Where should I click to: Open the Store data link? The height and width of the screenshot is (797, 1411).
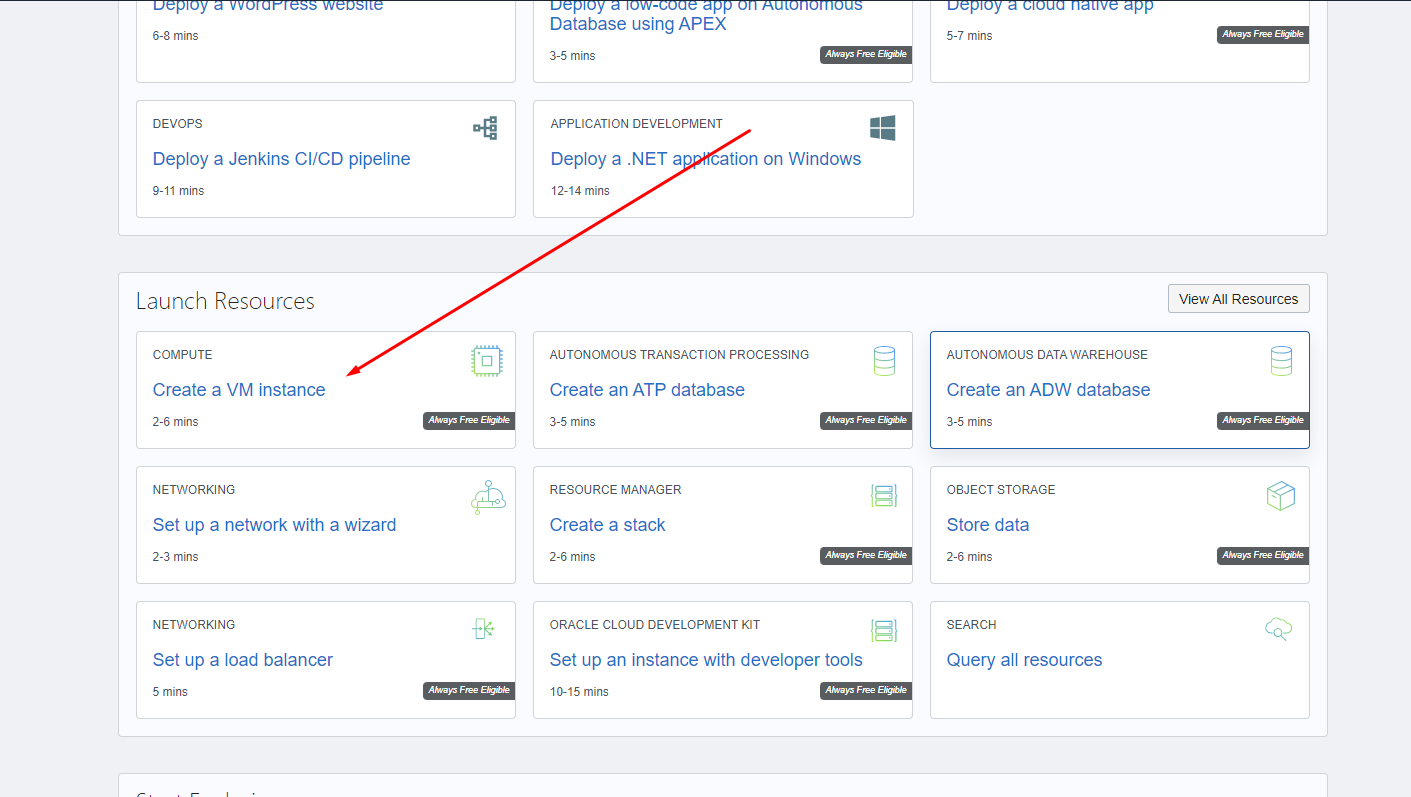coord(988,525)
